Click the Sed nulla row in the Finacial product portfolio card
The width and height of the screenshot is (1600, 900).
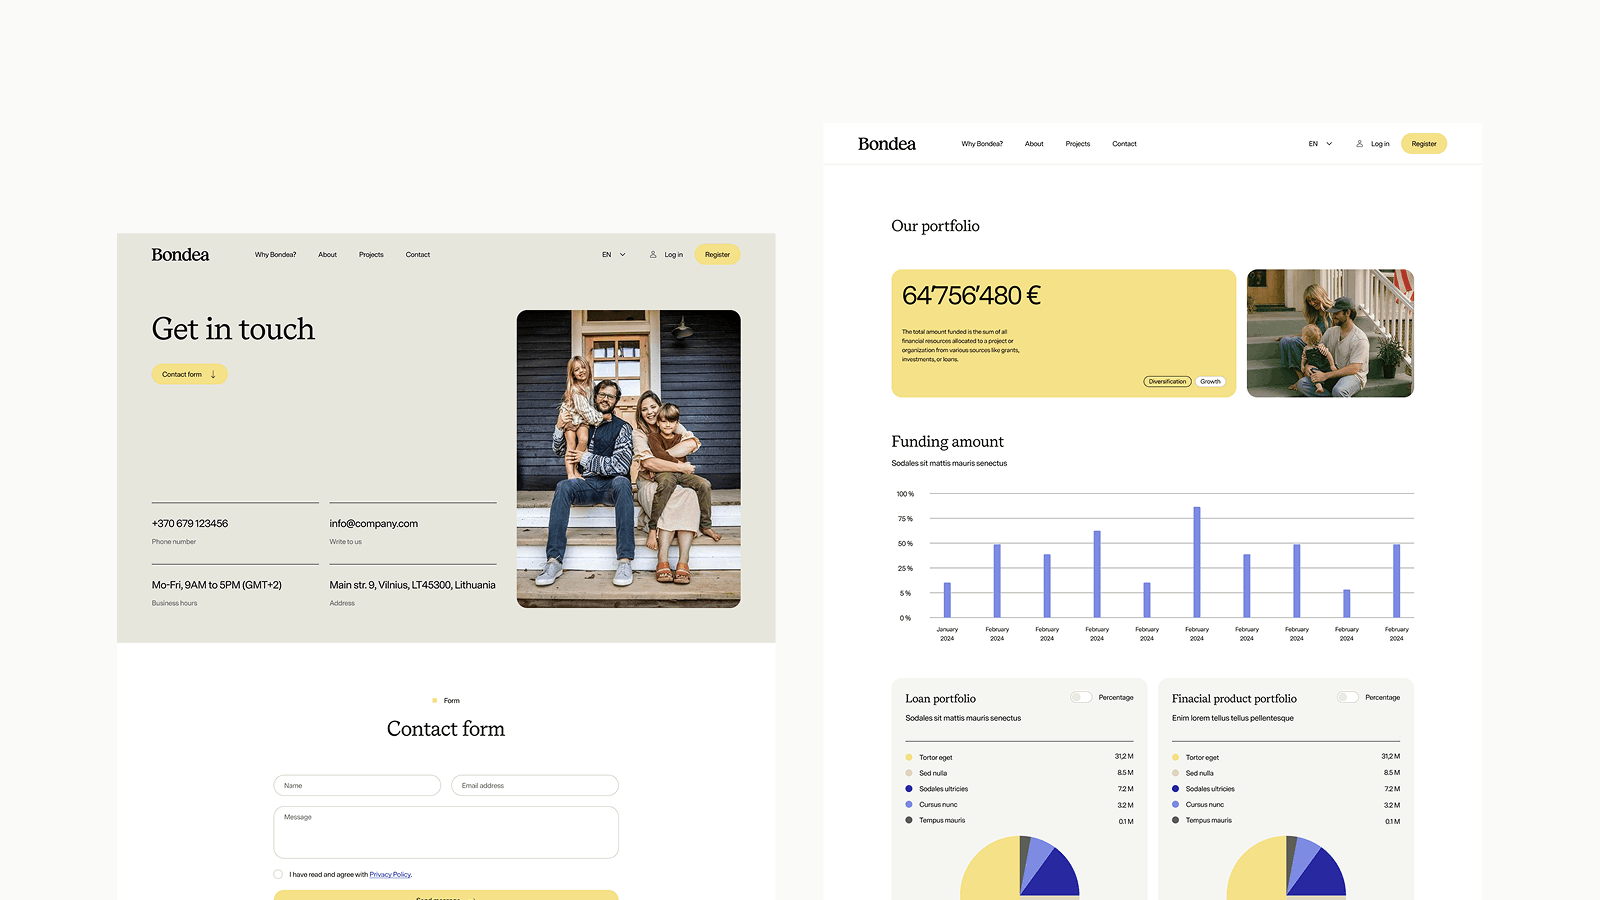[1286, 773]
